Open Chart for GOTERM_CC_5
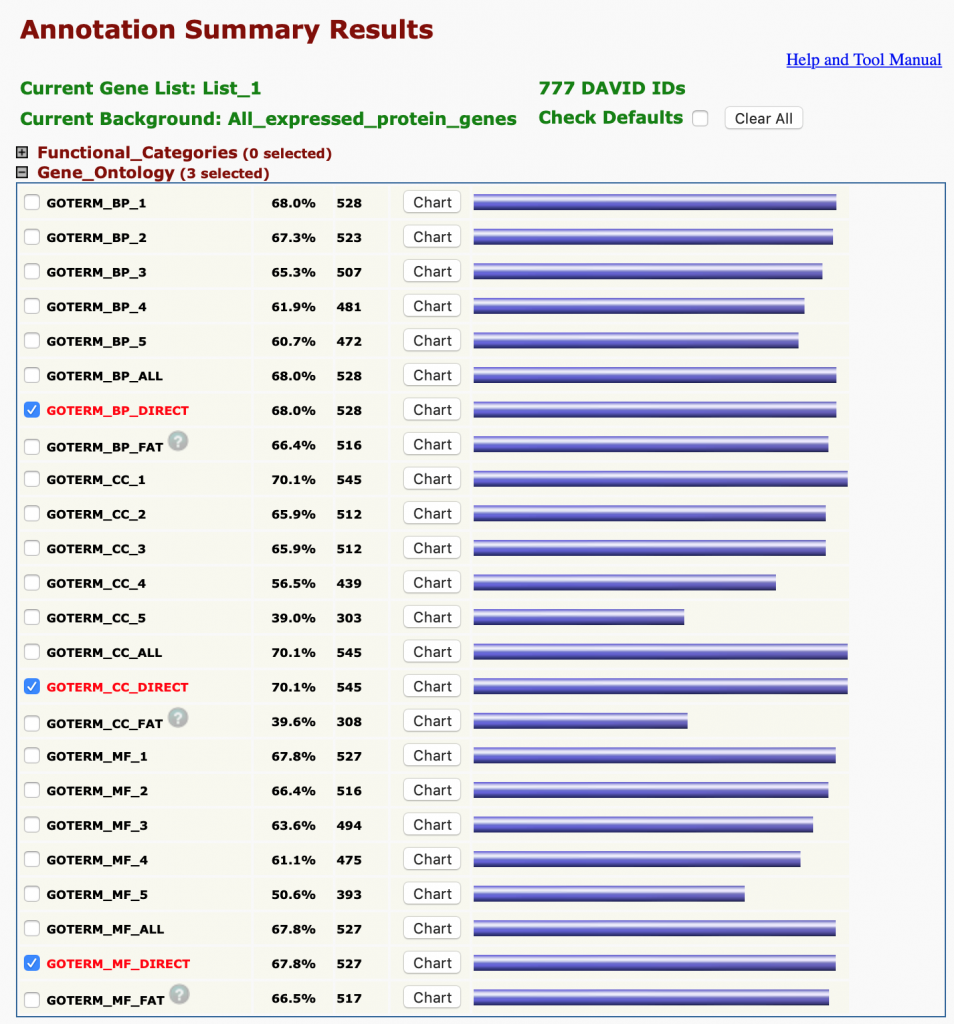This screenshot has height=1024, width=954. pos(432,617)
